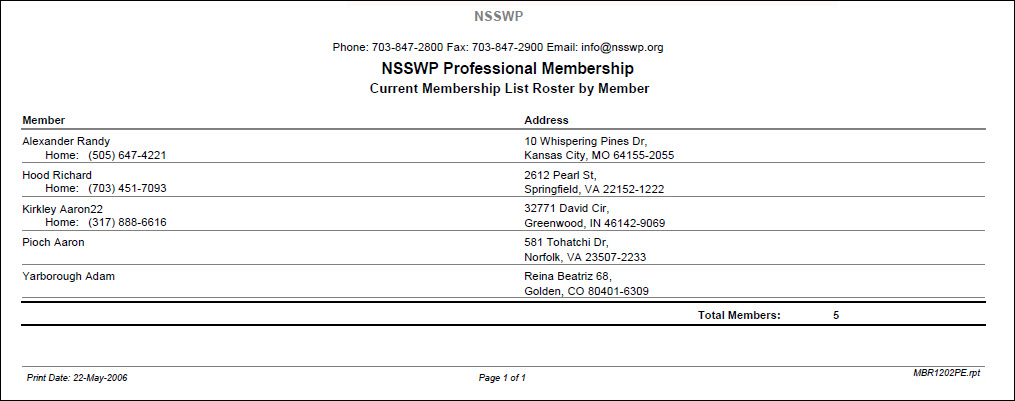Select member Alexander Randy

pos(66,141)
